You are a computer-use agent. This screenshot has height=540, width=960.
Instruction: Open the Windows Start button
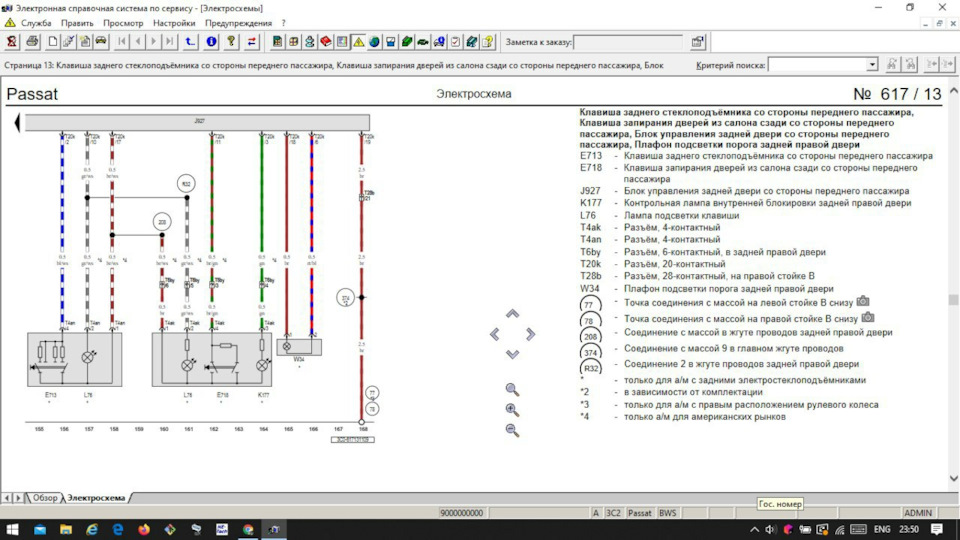(12, 530)
